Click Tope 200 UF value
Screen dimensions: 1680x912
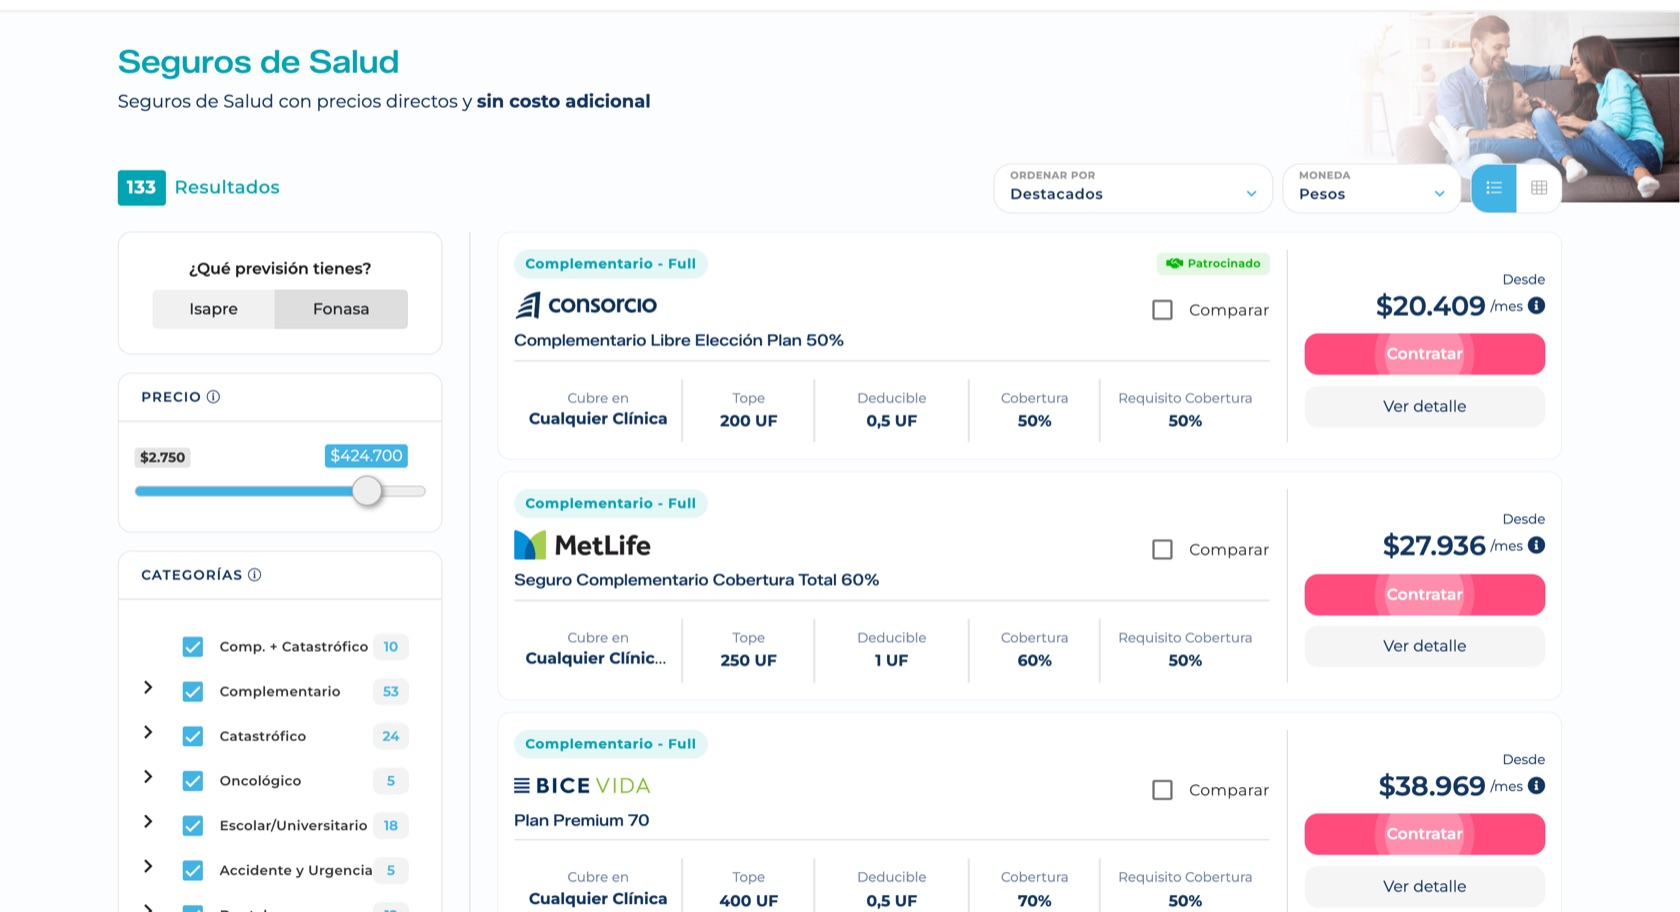coord(748,421)
